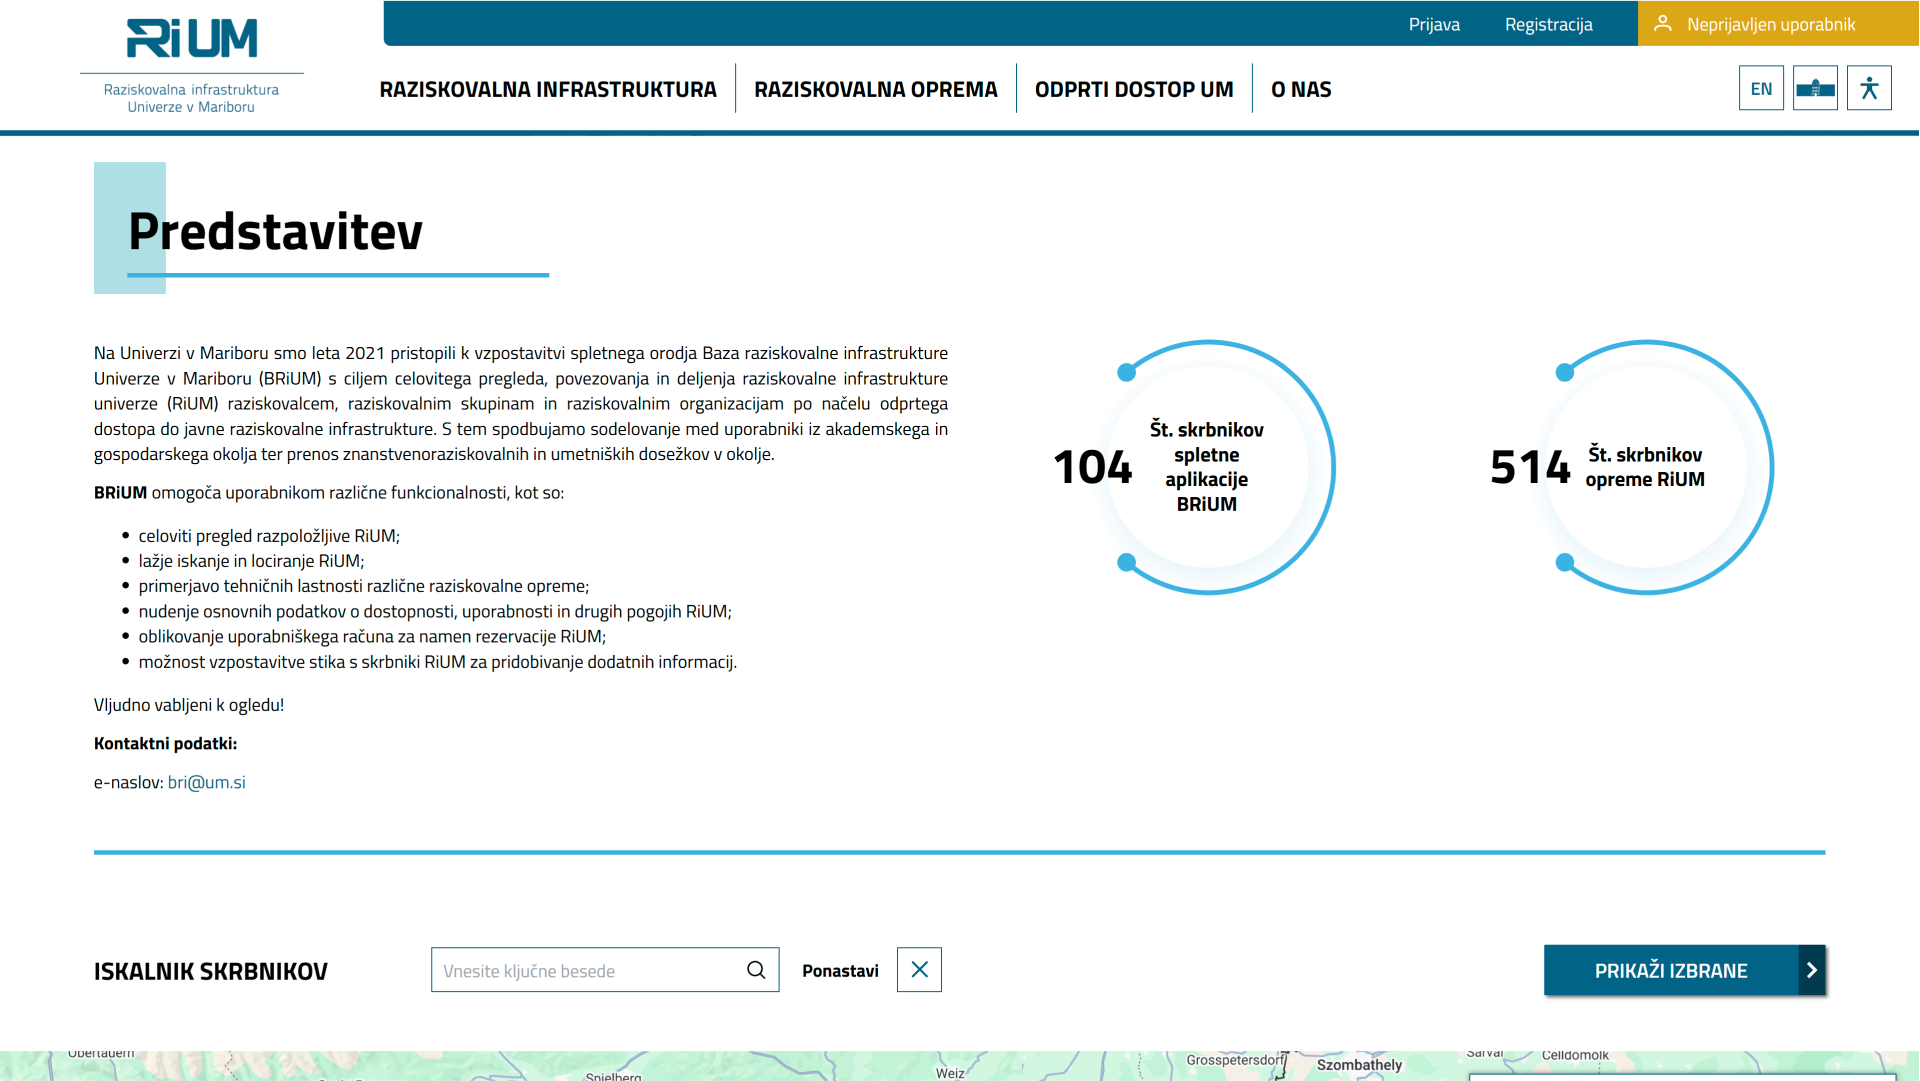The width and height of the screenshot is (1920, 1081).
Task: Clear search with the X icon
Action: click(x=919, y=970)
